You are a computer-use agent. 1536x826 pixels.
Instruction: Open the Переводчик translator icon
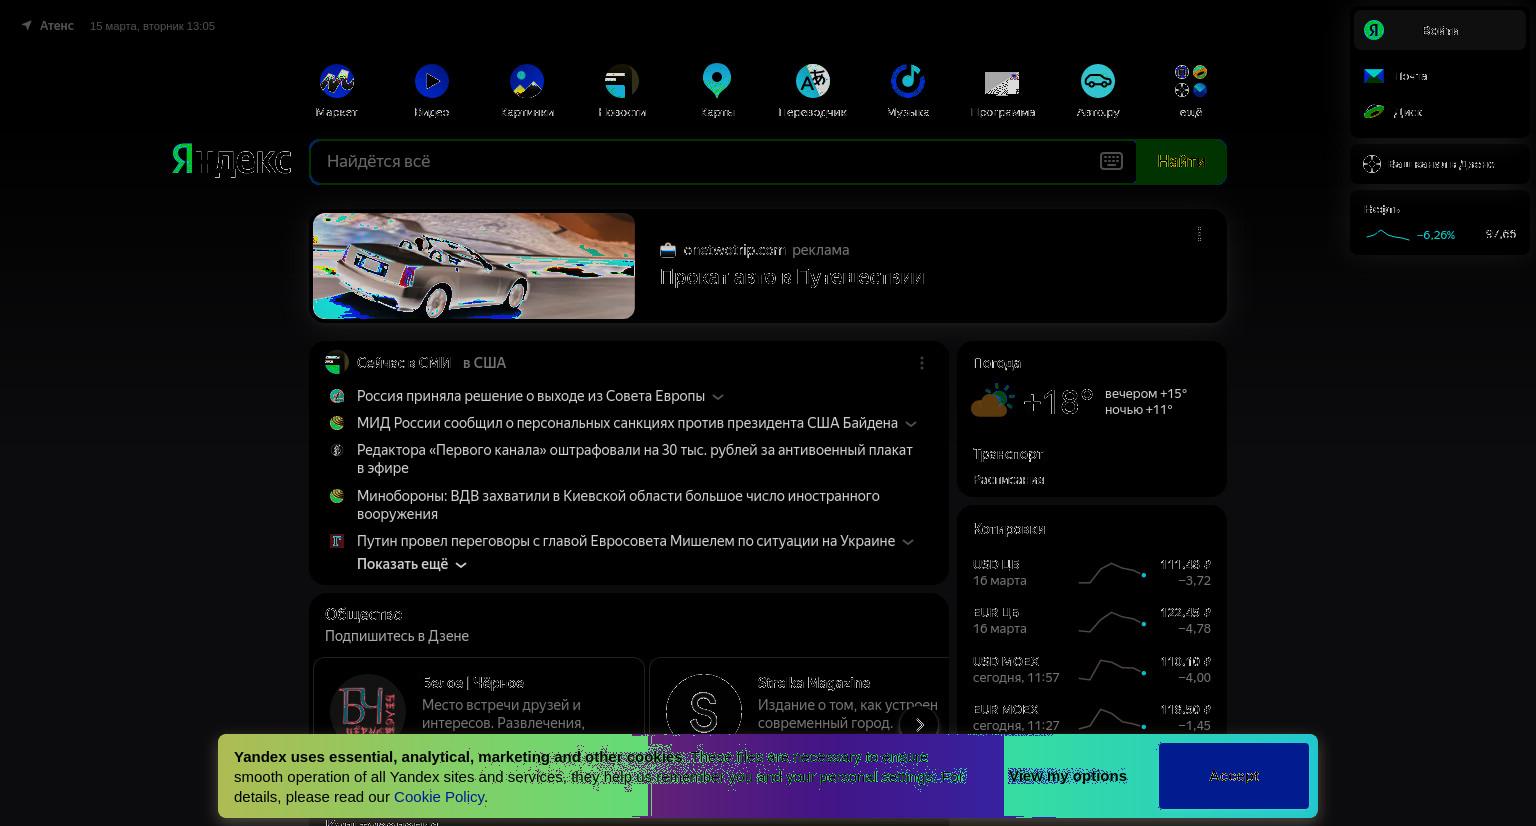812,81
